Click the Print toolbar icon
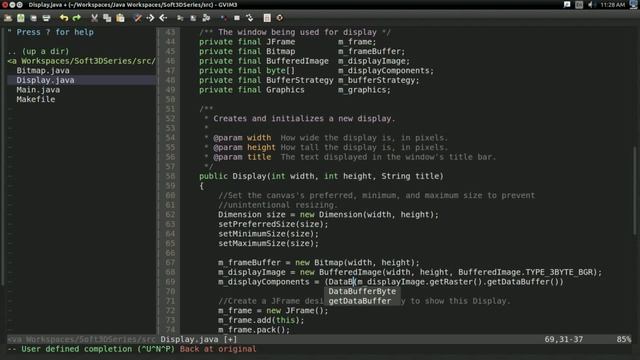Screen dimensions: 640x360 (x=46, y=18)
